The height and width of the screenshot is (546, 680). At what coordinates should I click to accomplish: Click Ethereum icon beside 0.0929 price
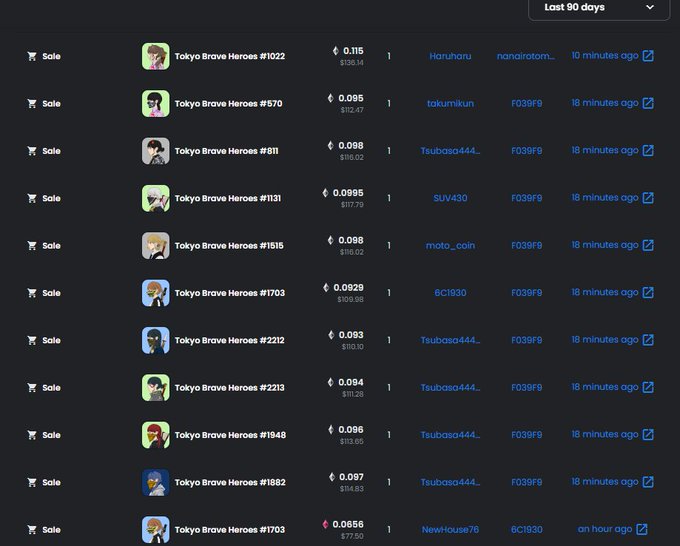click(x=326, y=287)
